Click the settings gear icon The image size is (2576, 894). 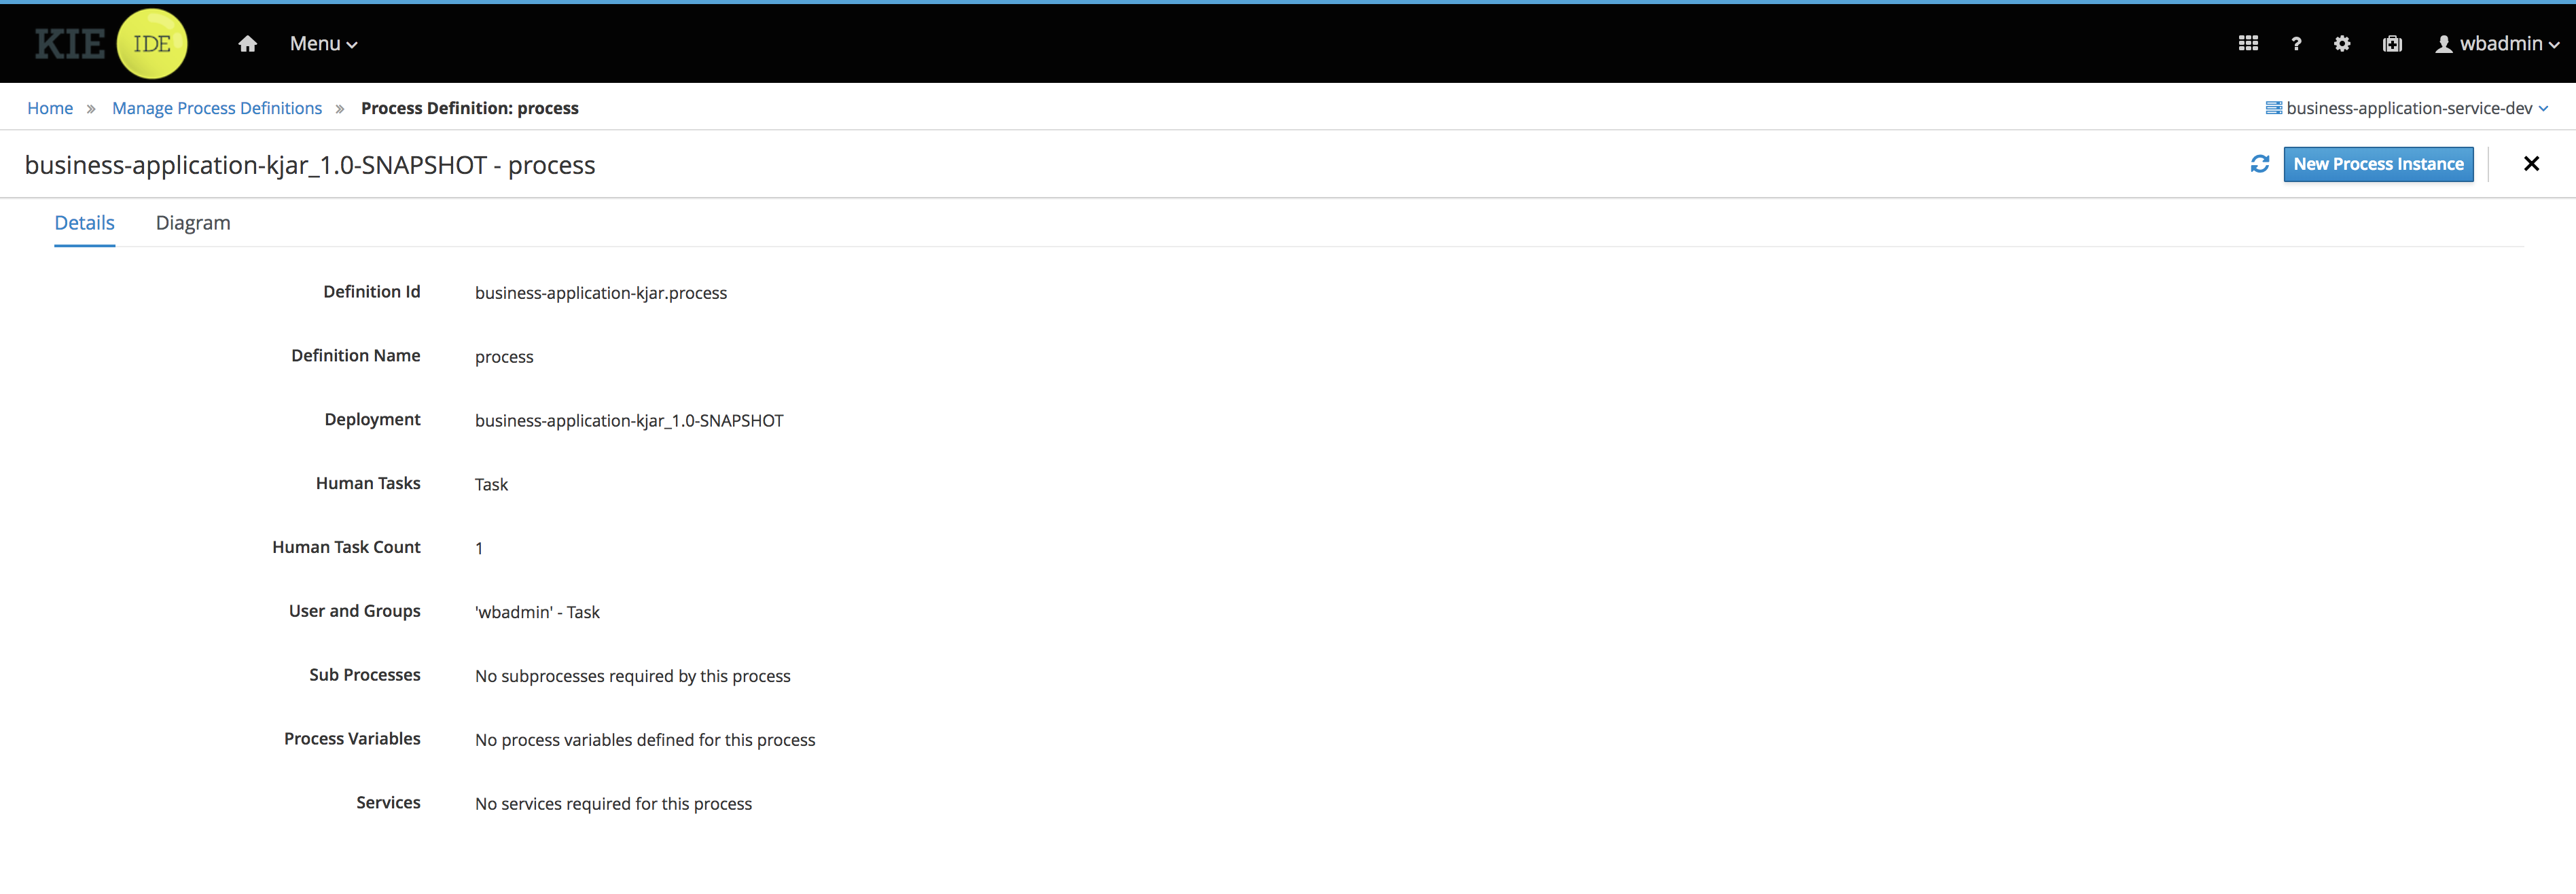pos(2340,44)
